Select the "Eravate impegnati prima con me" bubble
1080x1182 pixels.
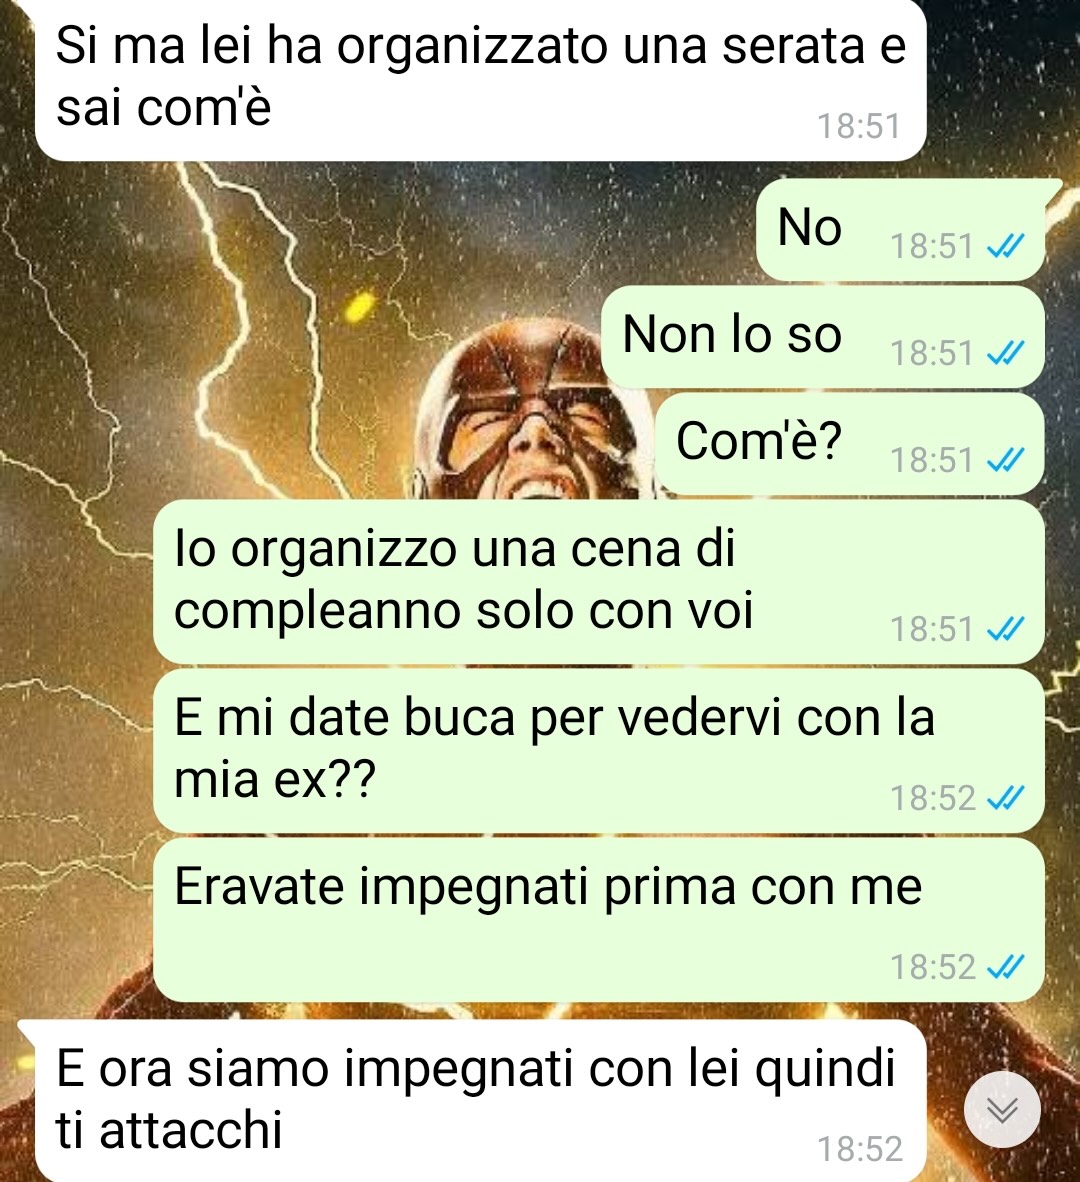(x=599, y=920)
